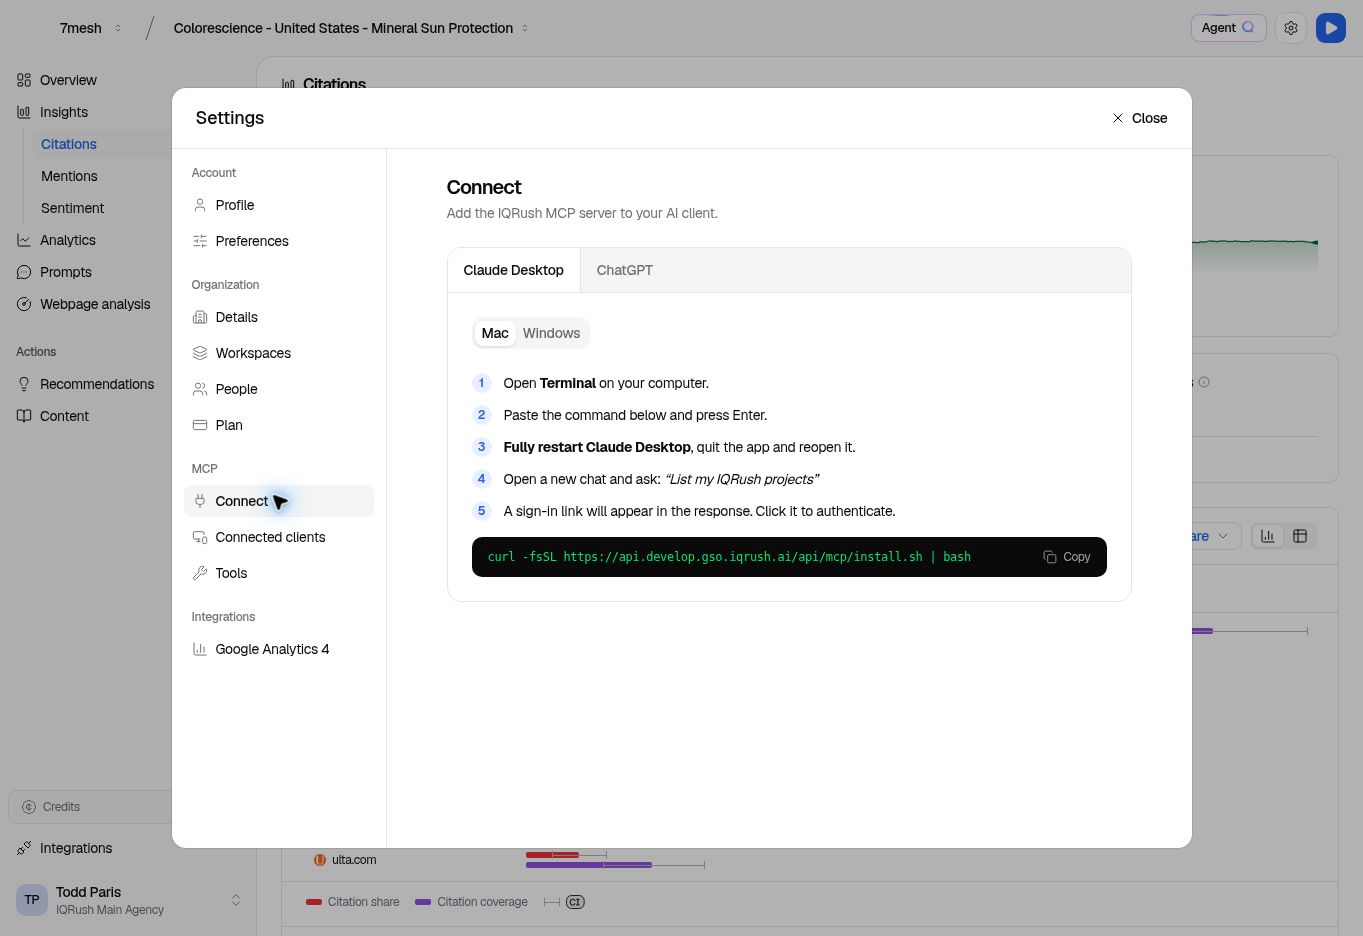Open settings gear in top bar

pos(1291,28)
